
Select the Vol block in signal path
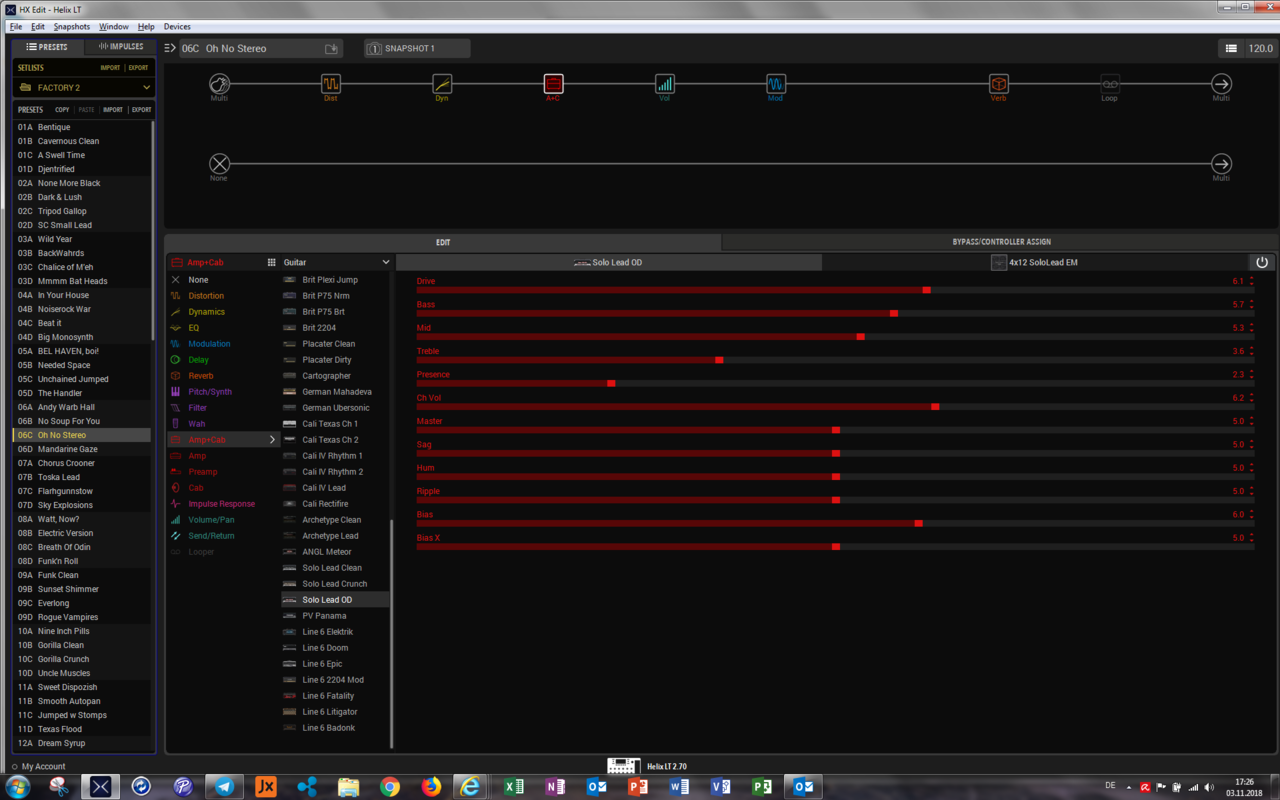(664, 84)
